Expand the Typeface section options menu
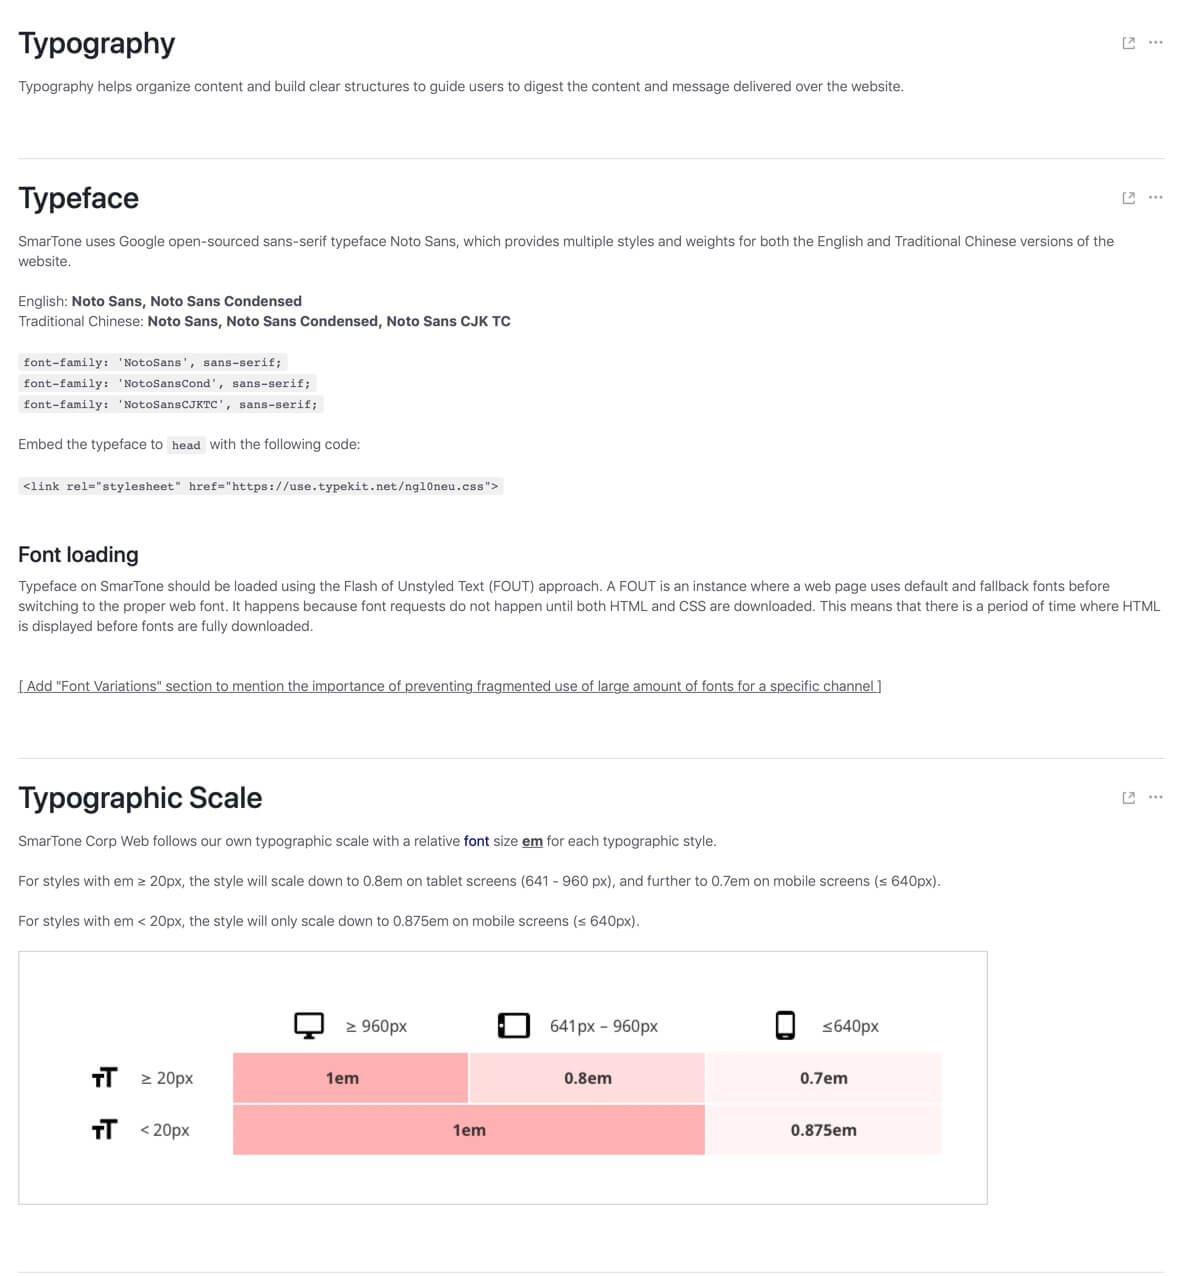Viewport: 1182px width, 1276px height. [x=1155, y=198]
